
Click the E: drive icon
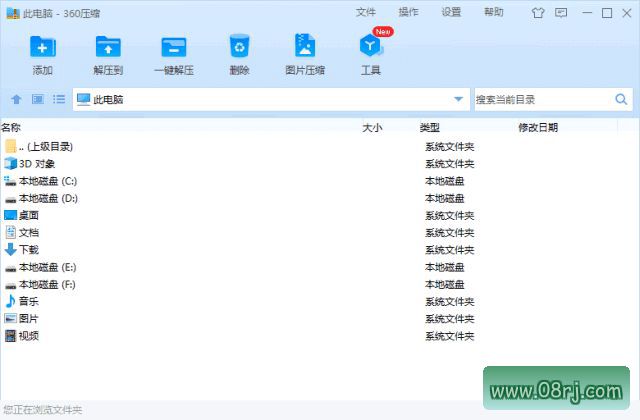pyautogui.click(x=10, y=268)
